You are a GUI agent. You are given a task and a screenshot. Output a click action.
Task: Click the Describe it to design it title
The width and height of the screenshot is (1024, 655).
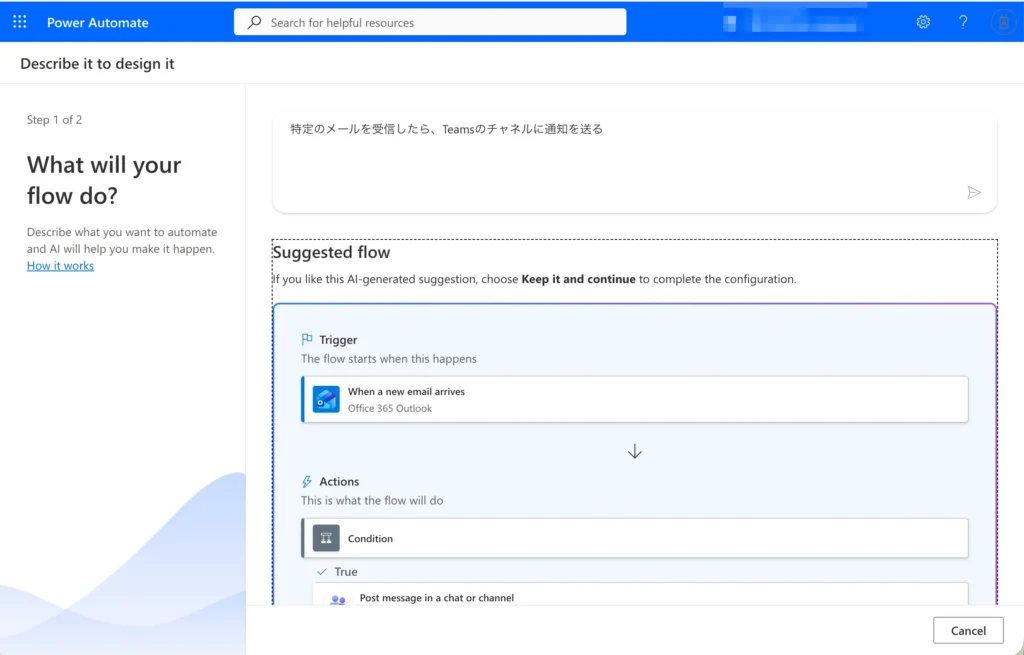tap(97, 63)
